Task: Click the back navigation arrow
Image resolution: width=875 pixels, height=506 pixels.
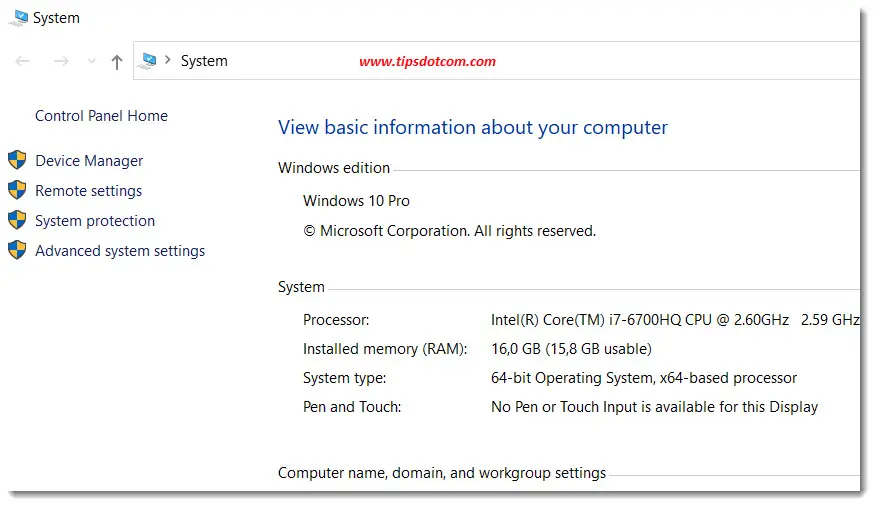Action: pos(22,61)
